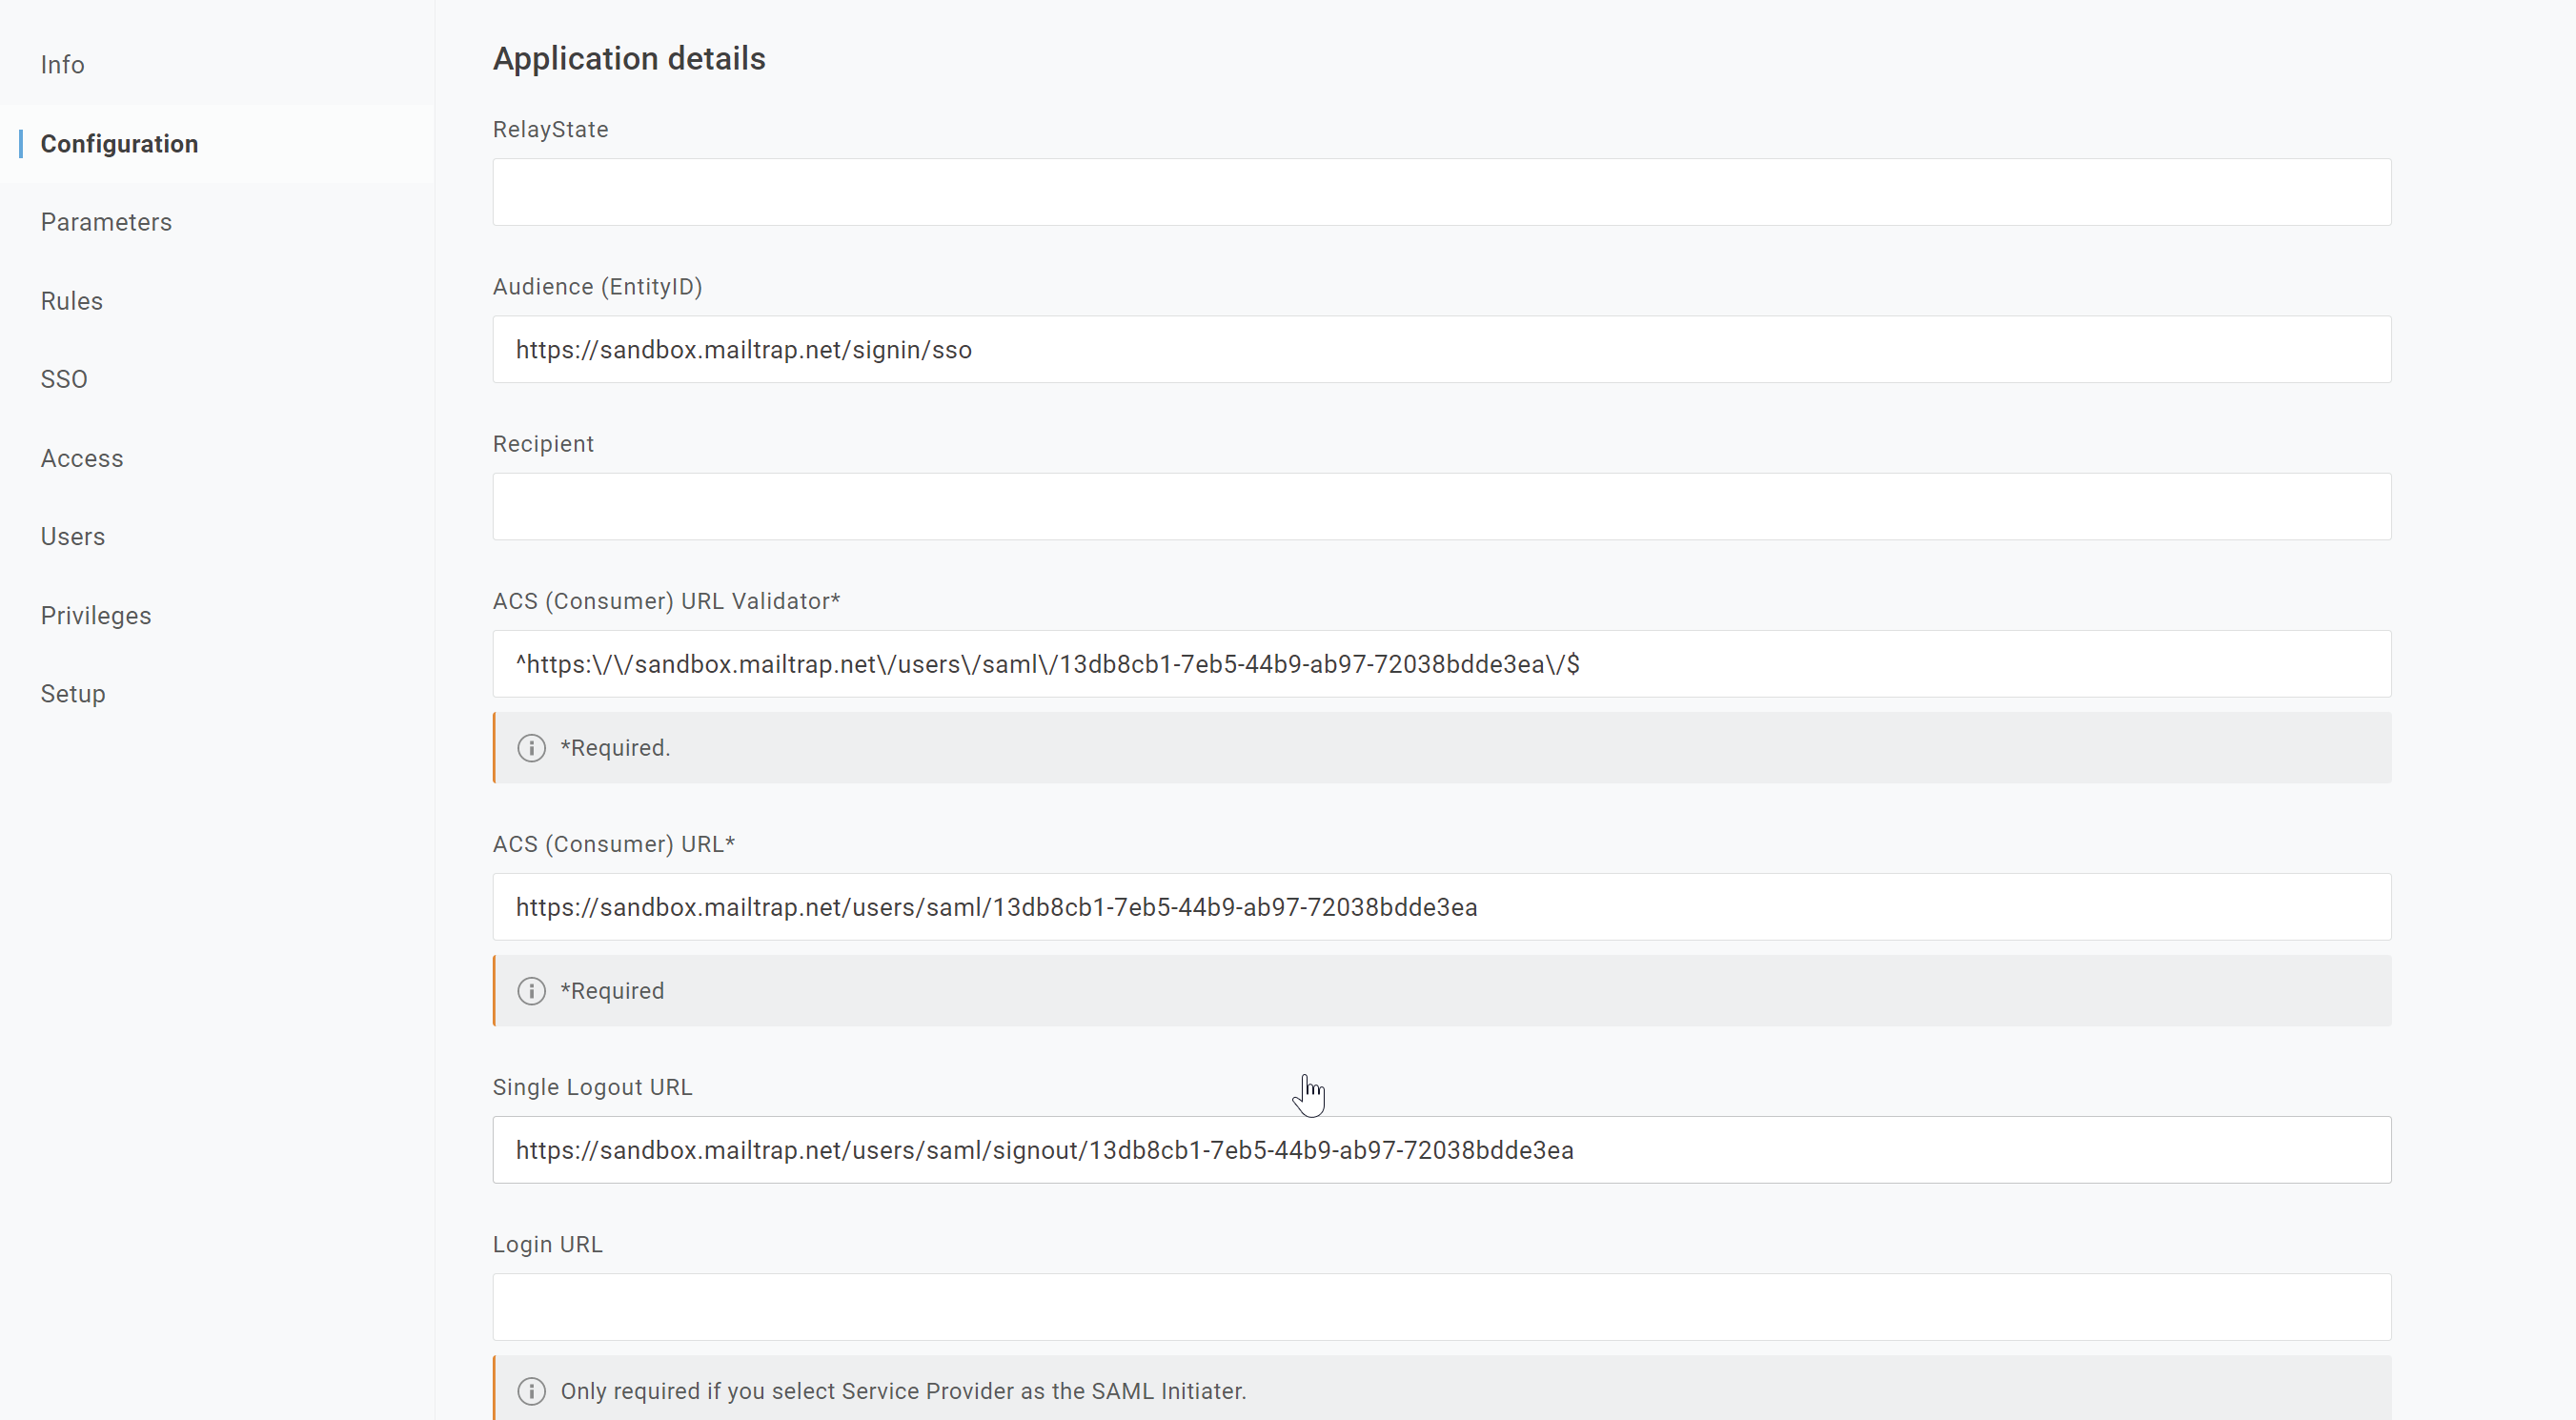Go to the Users section
2576x1420 pixels.
pyautogui.click(x=72, y=537)
